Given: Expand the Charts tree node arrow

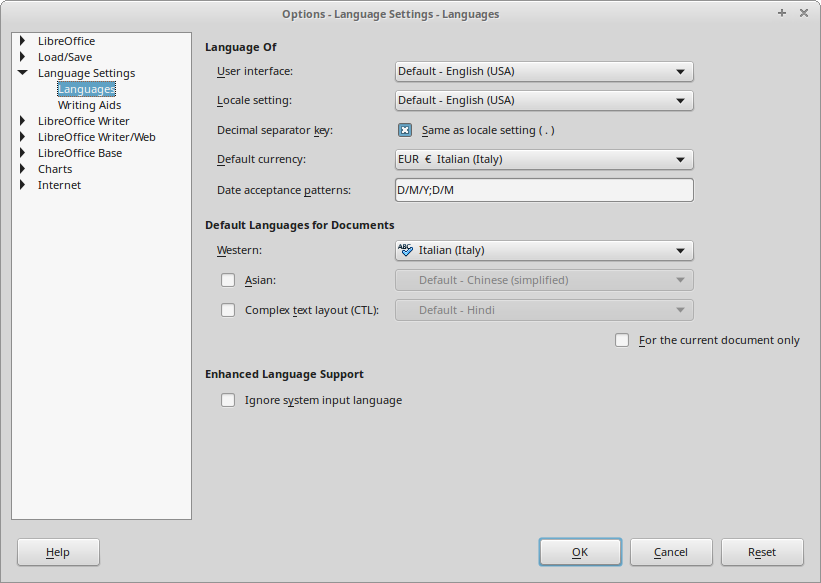Looking at the screenshot, I should [22, 169].
